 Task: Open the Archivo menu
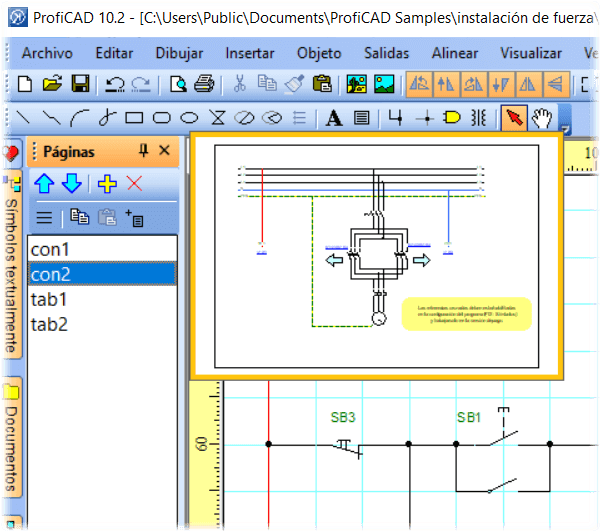coord(47,53)
